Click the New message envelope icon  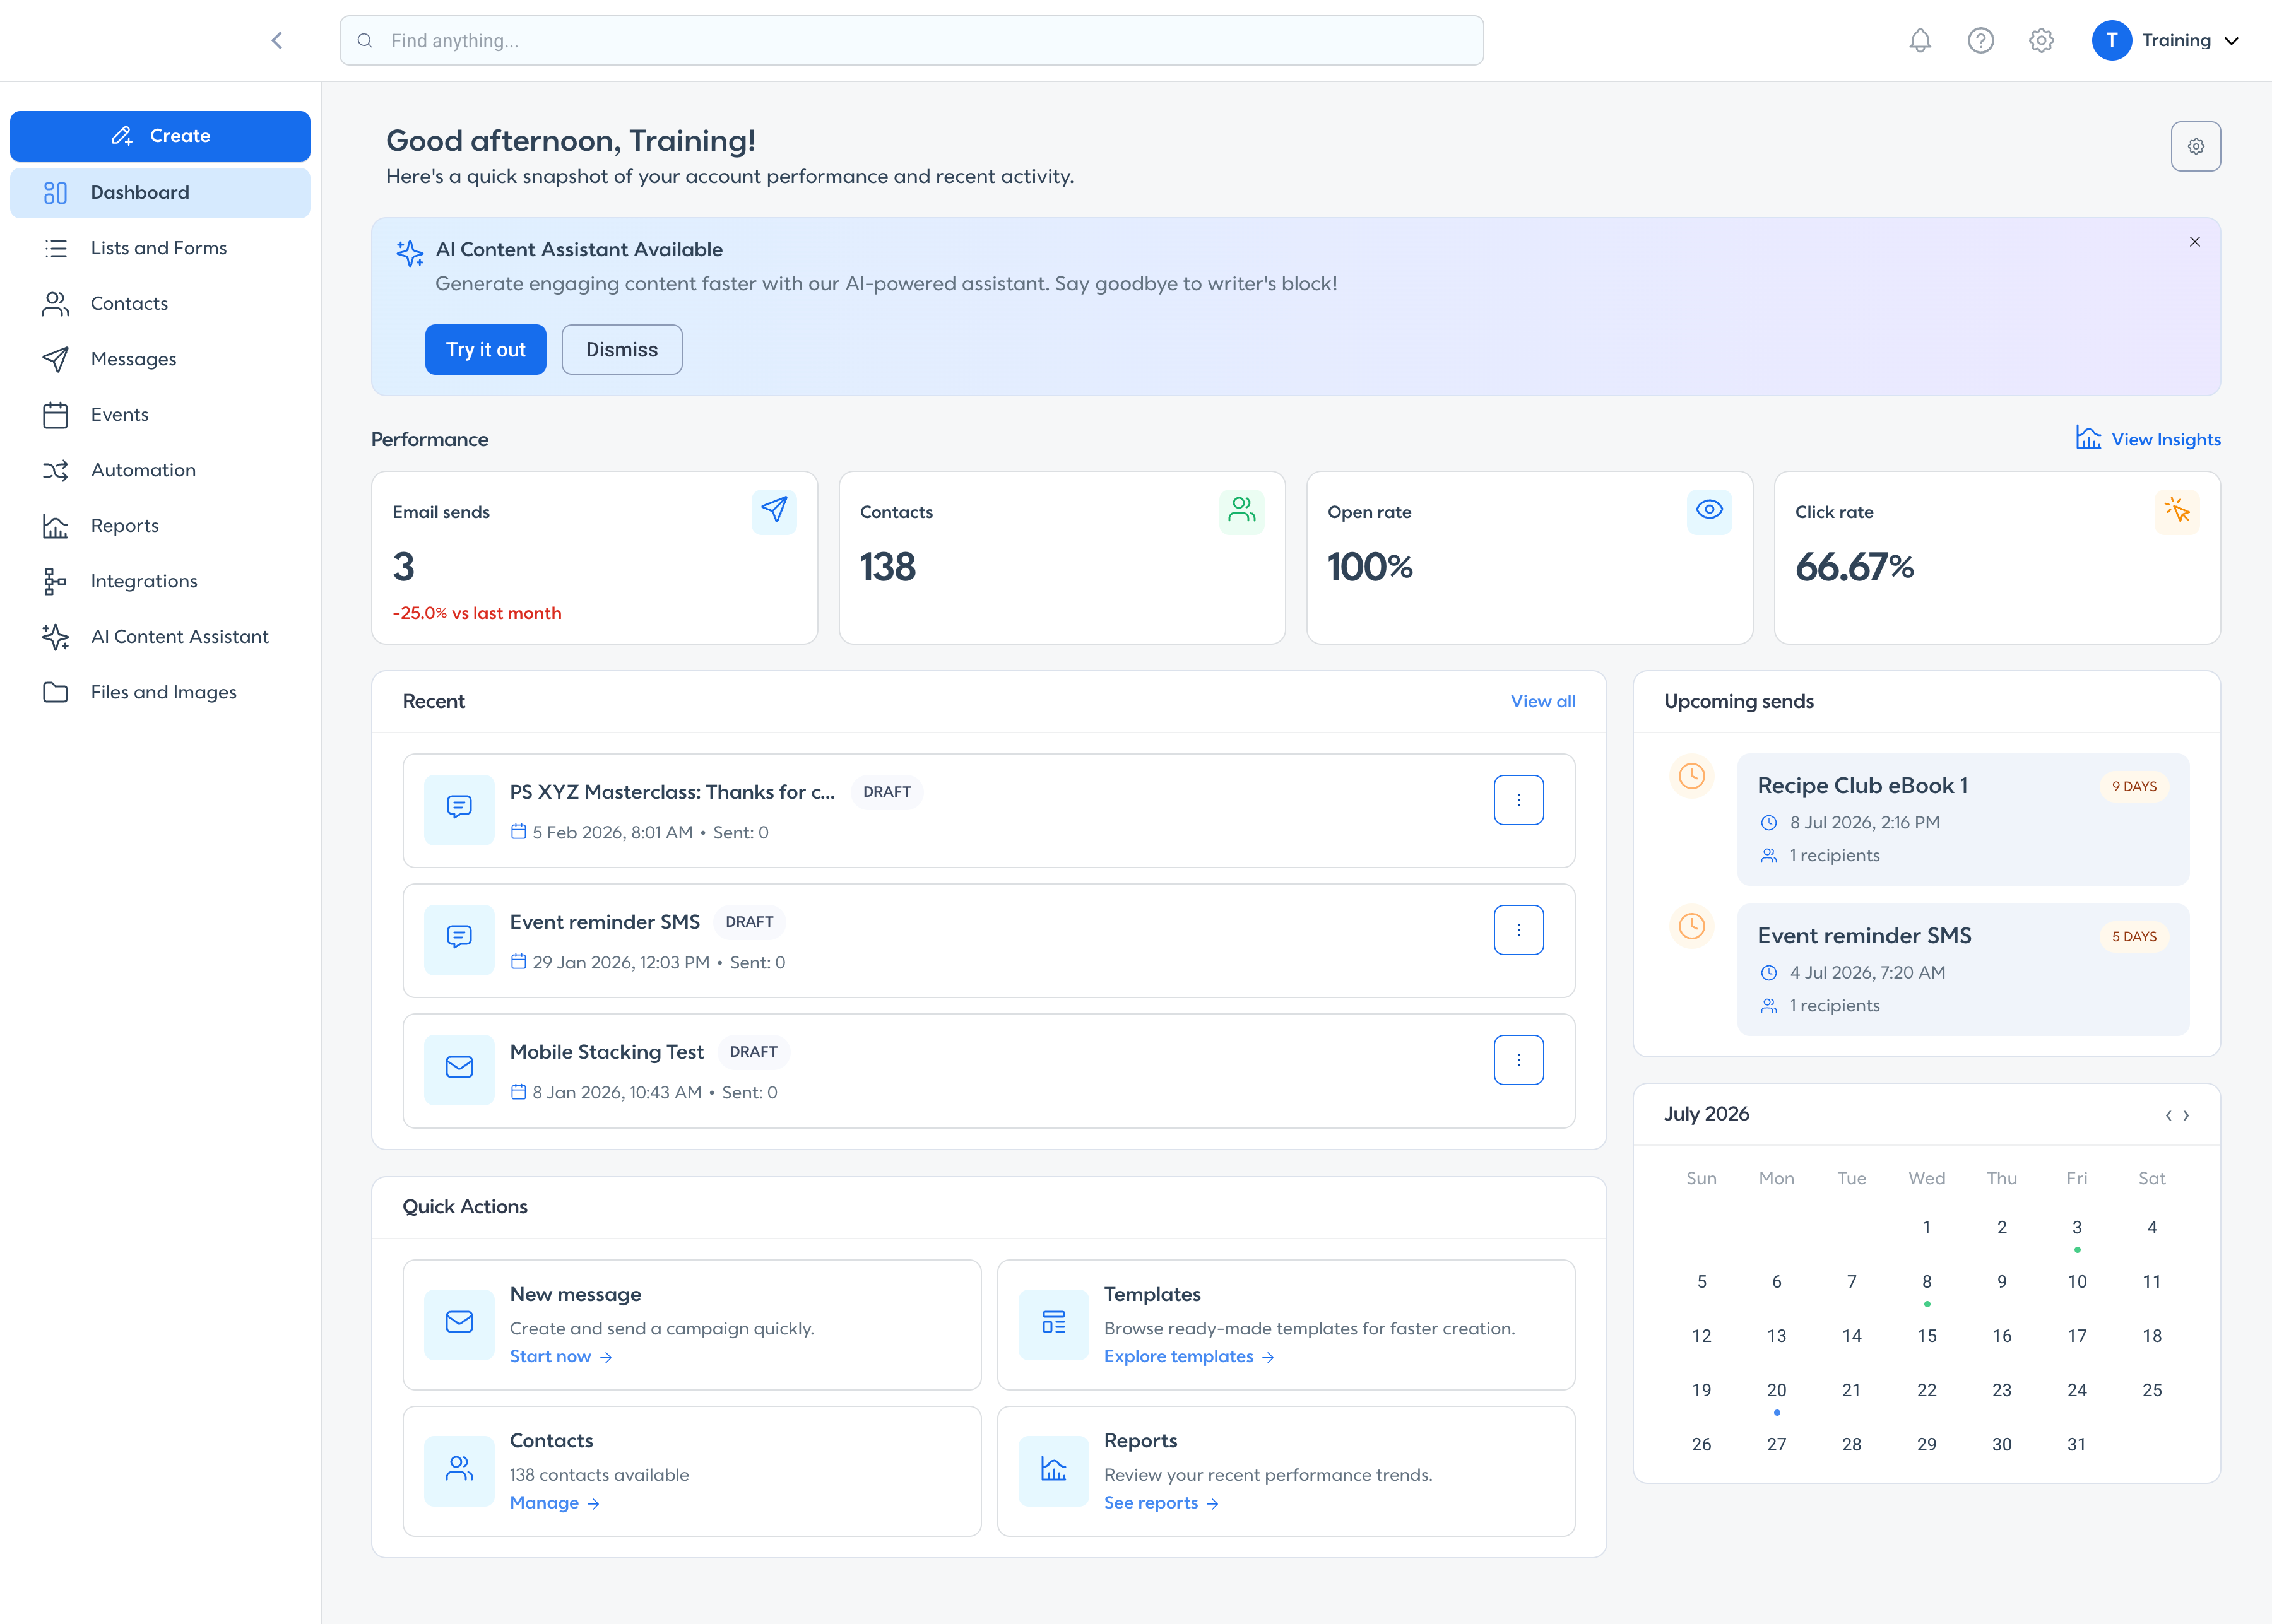[x=459, y=1324]
